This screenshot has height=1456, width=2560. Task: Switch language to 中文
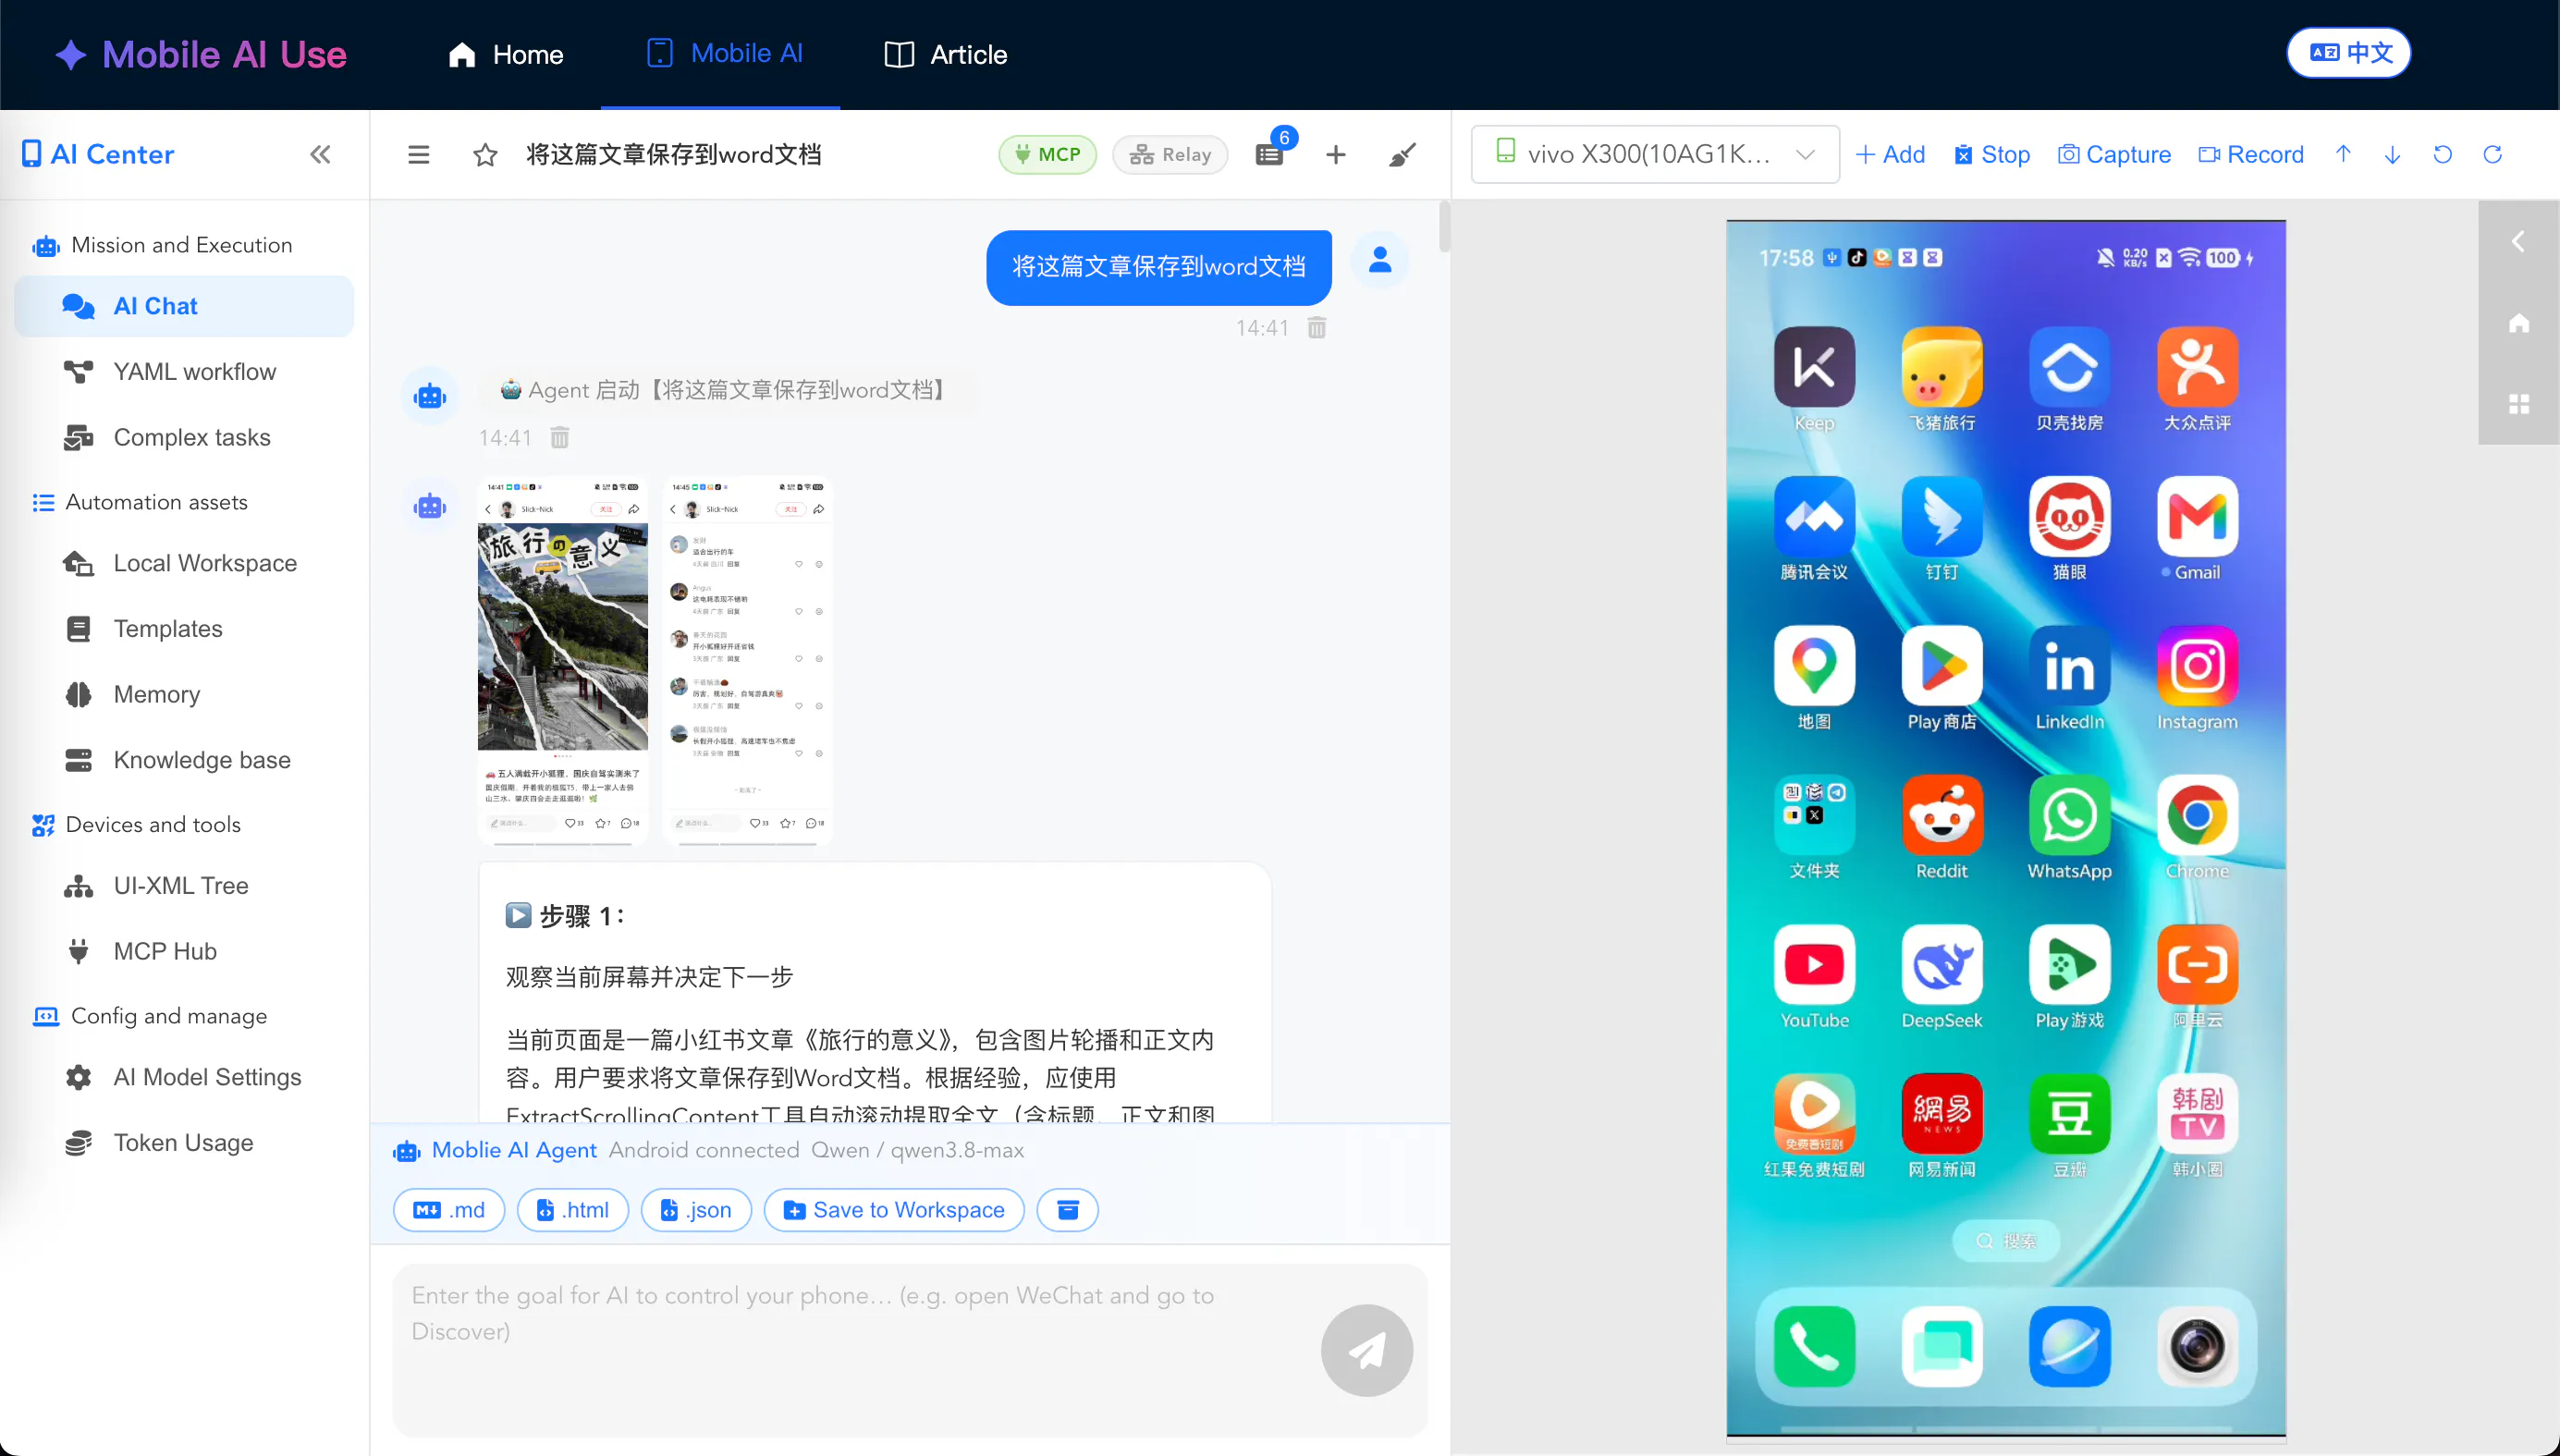[x=2349, y=53]
